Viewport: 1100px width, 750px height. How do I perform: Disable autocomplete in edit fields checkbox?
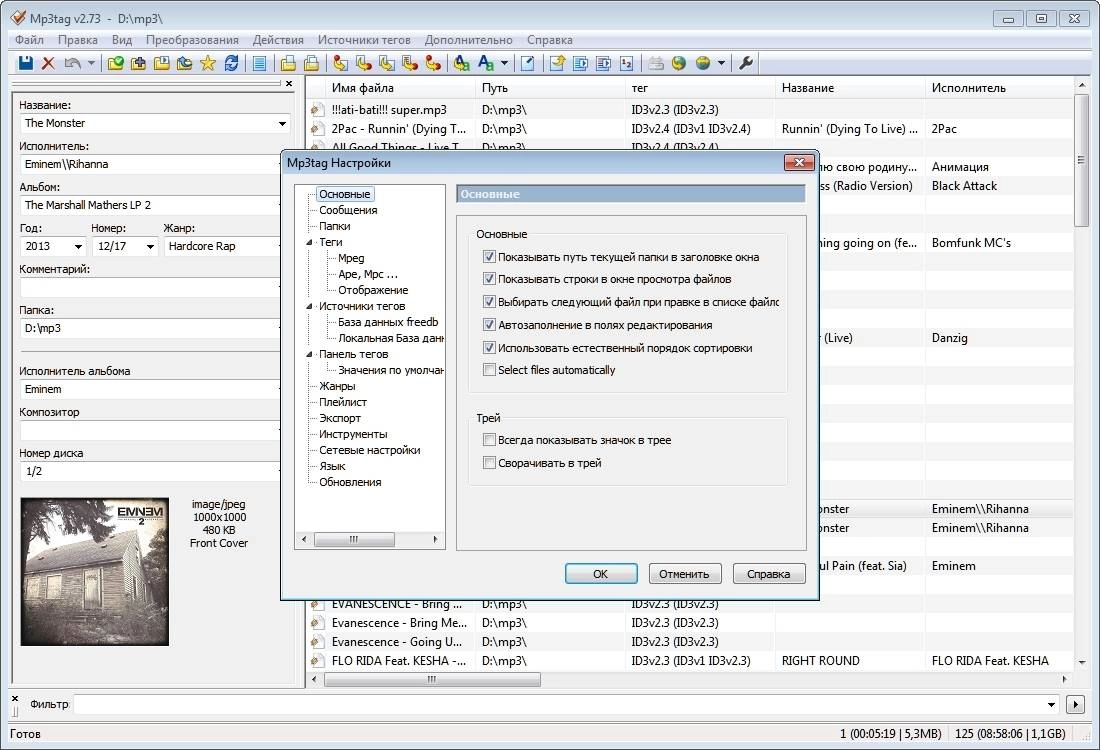point(489,325)
